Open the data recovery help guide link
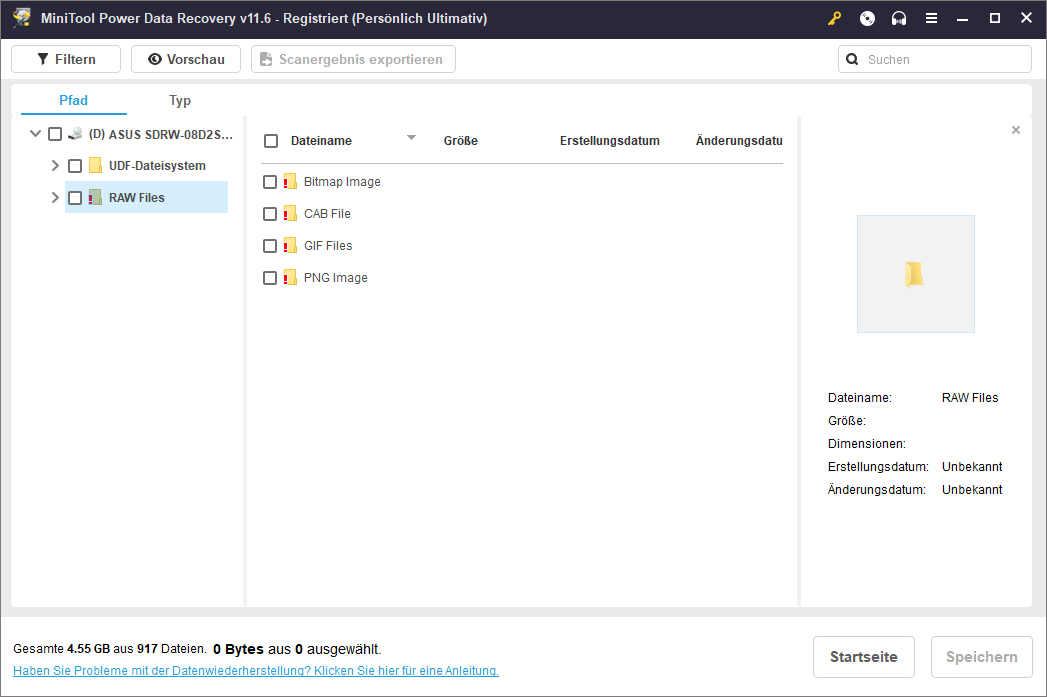The height and width of the screenshot is (697, 1047). point(256,671)
